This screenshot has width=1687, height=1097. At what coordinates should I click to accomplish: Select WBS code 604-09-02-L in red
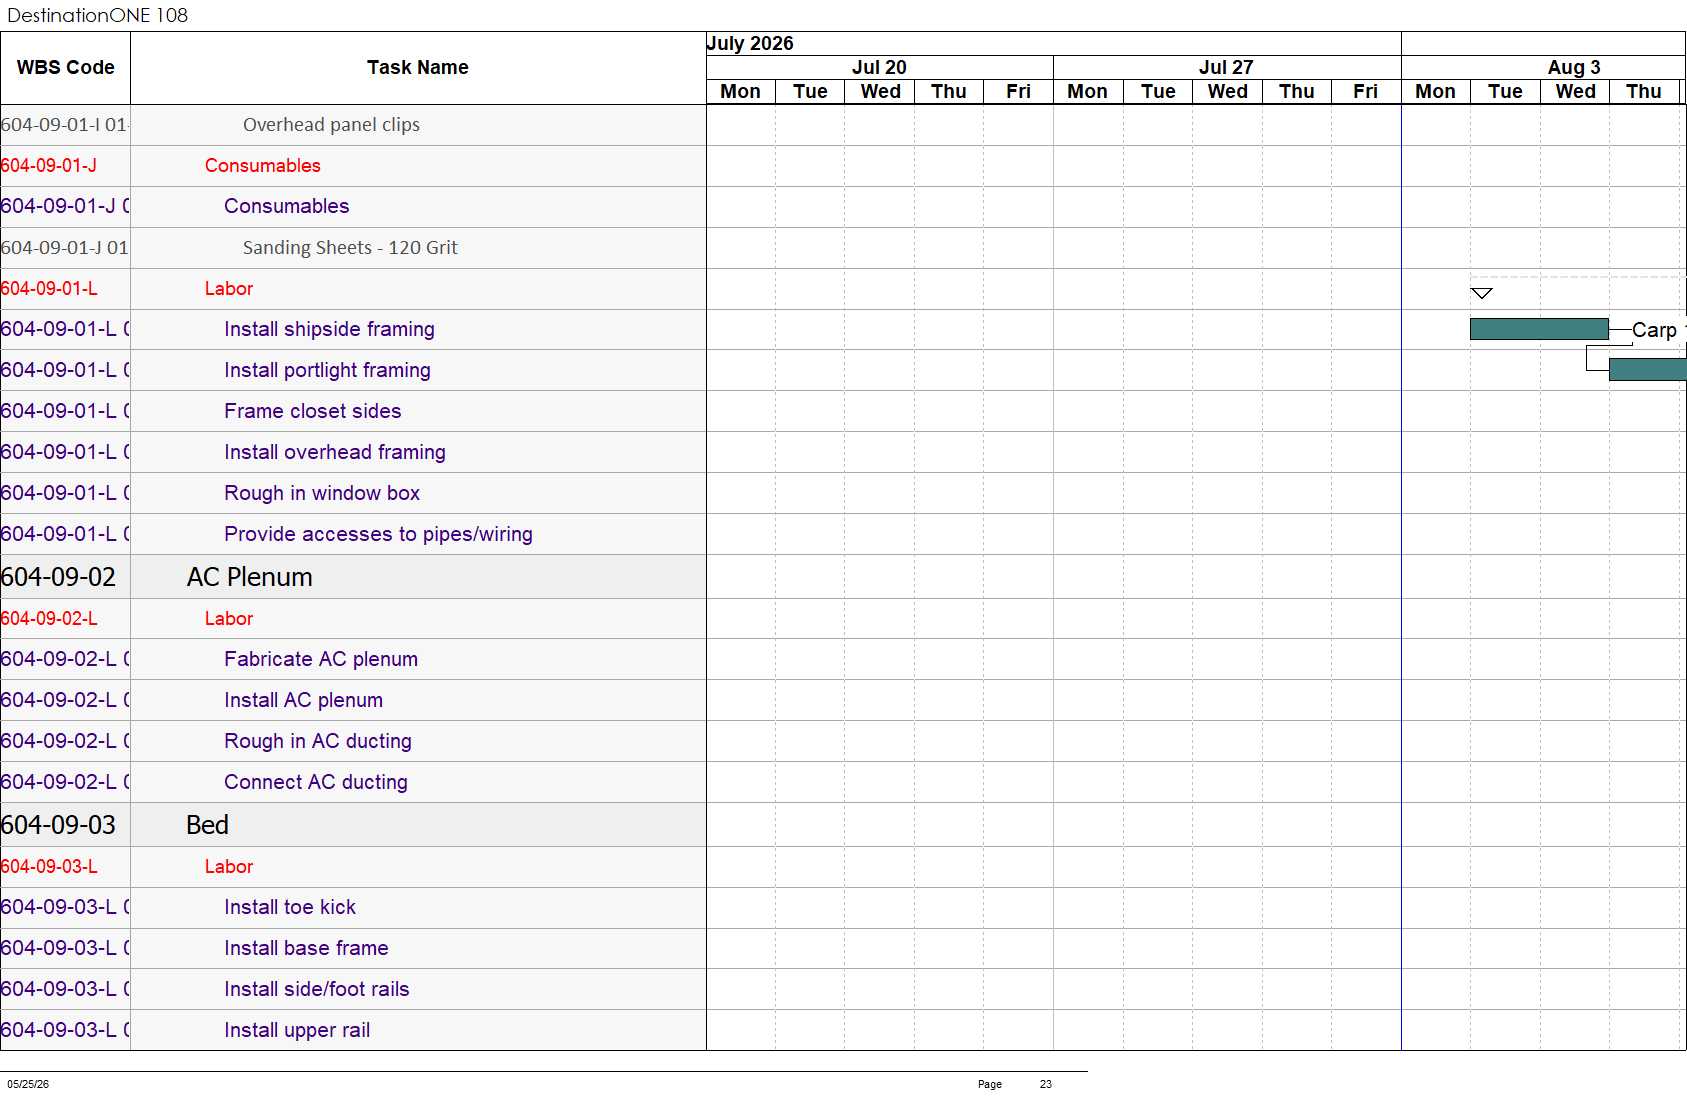(49, 619)
